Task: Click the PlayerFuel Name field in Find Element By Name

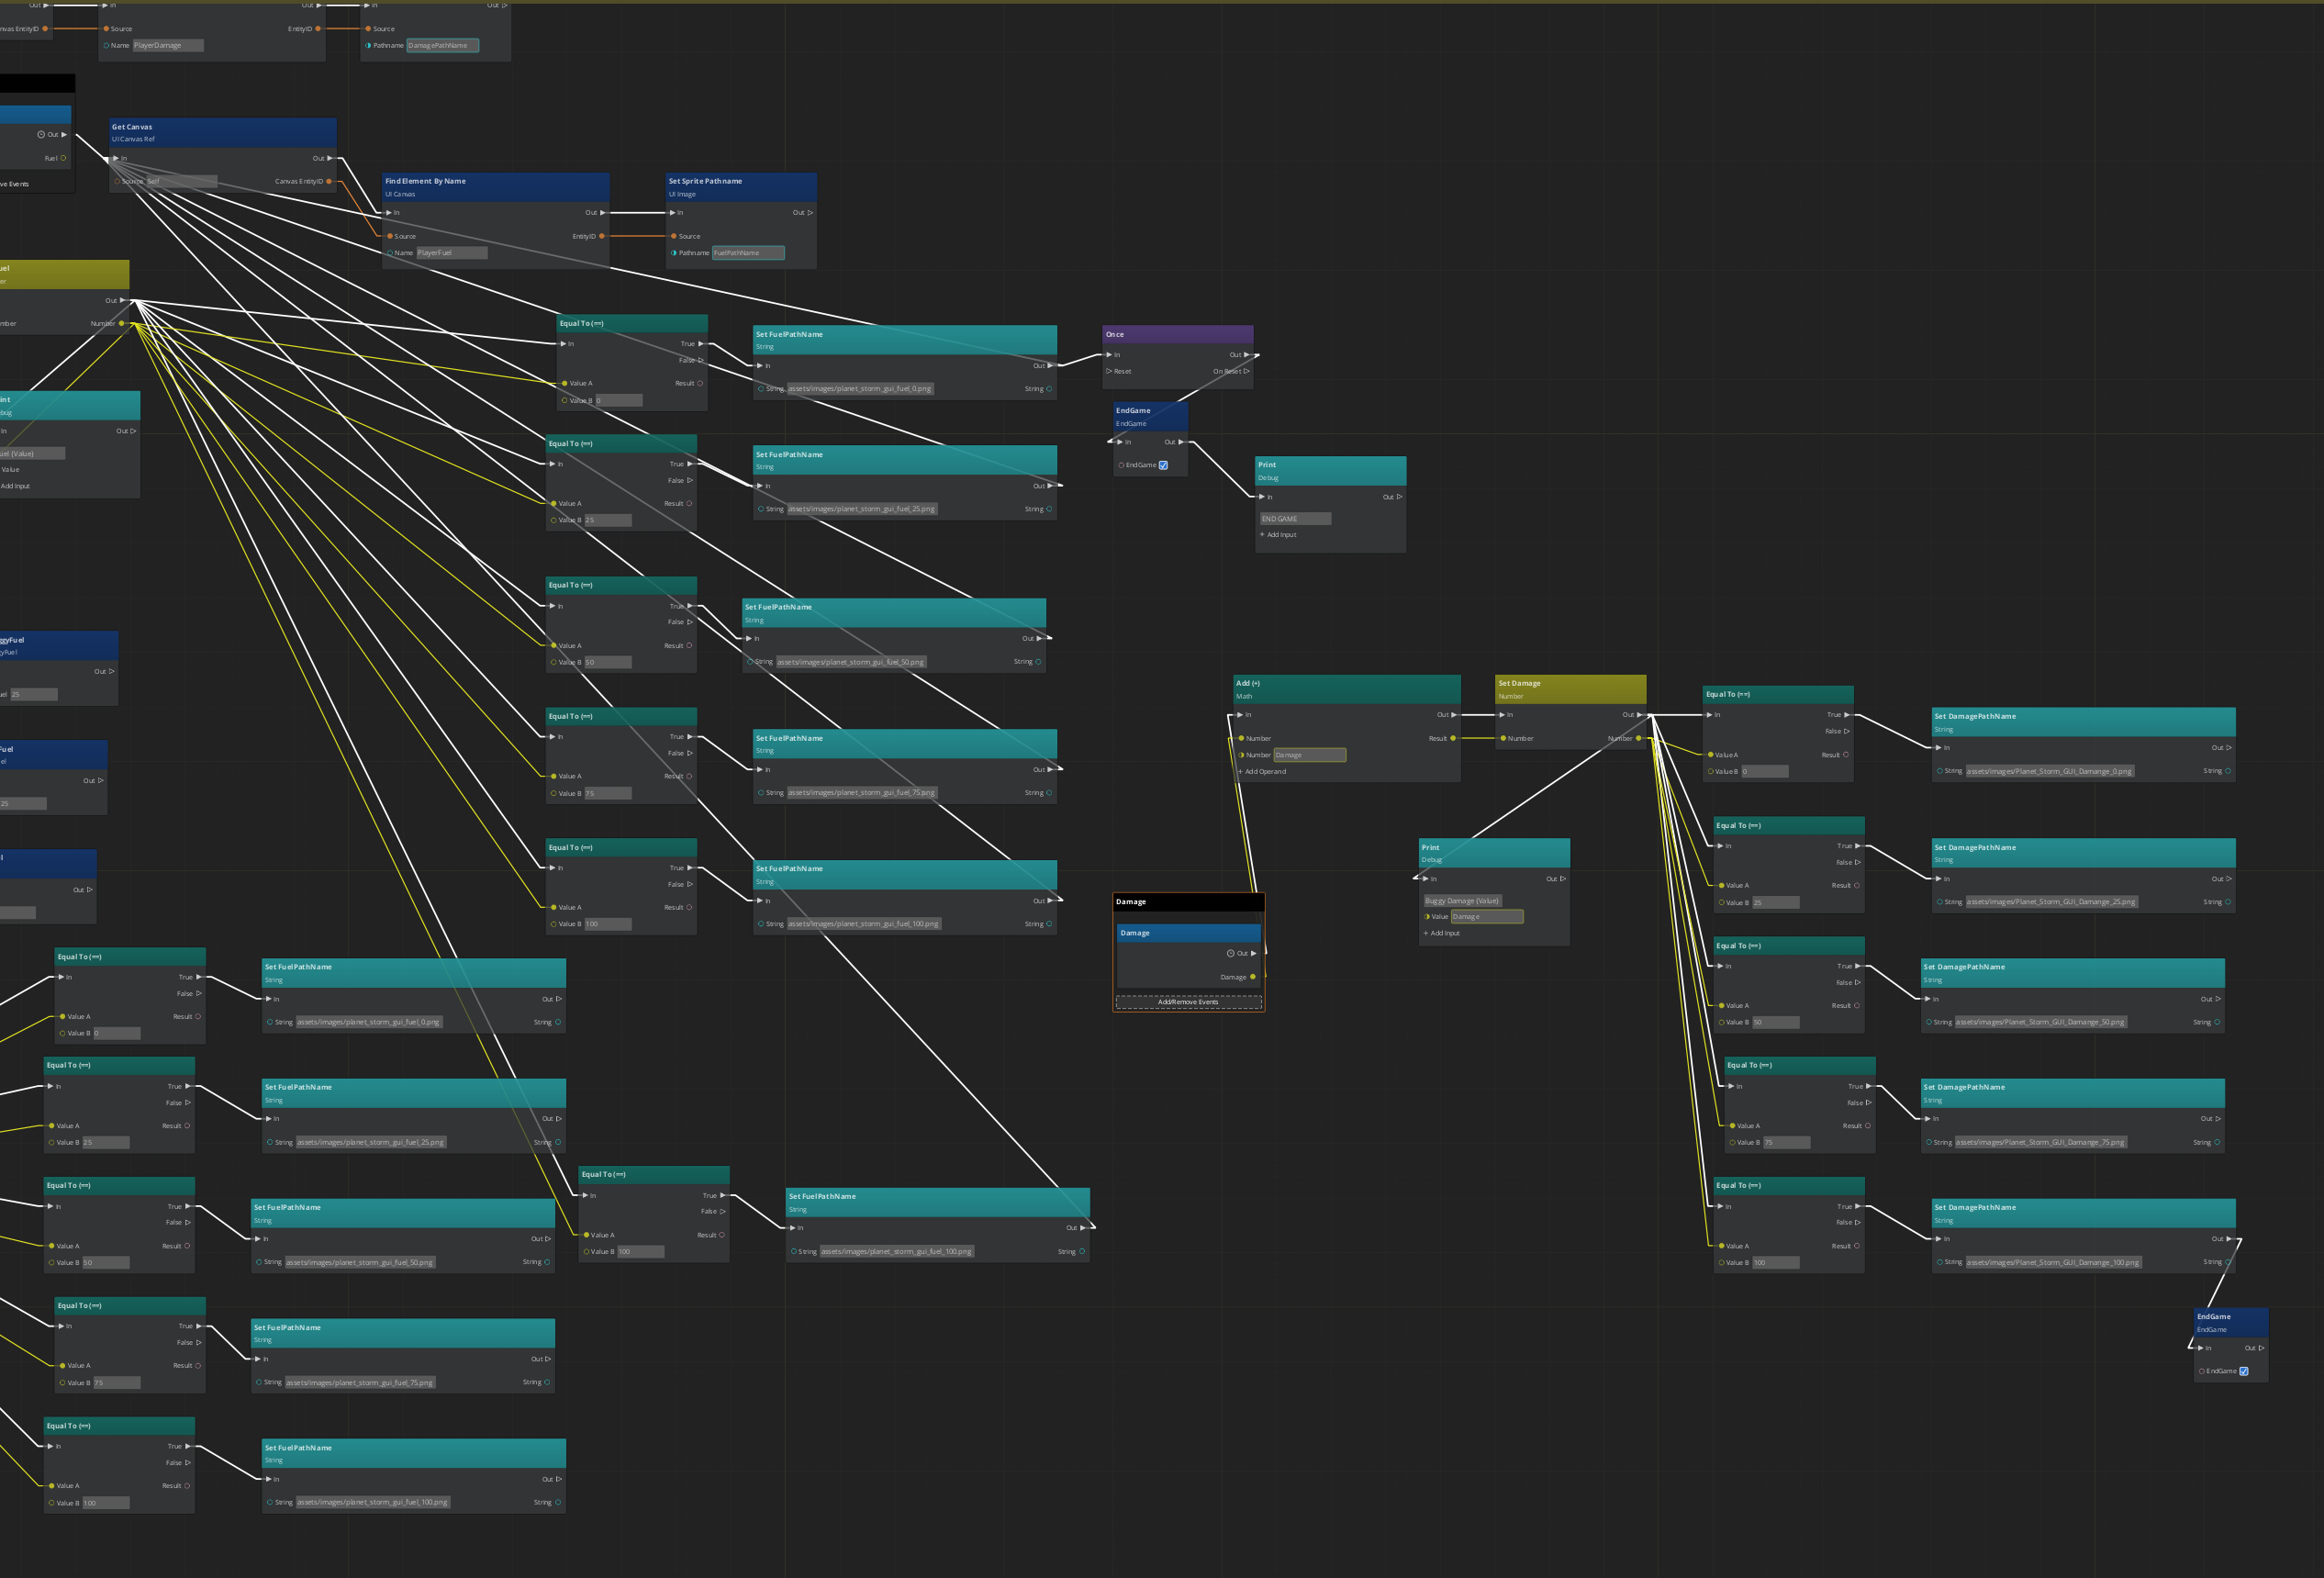Action: pos(451,253)
